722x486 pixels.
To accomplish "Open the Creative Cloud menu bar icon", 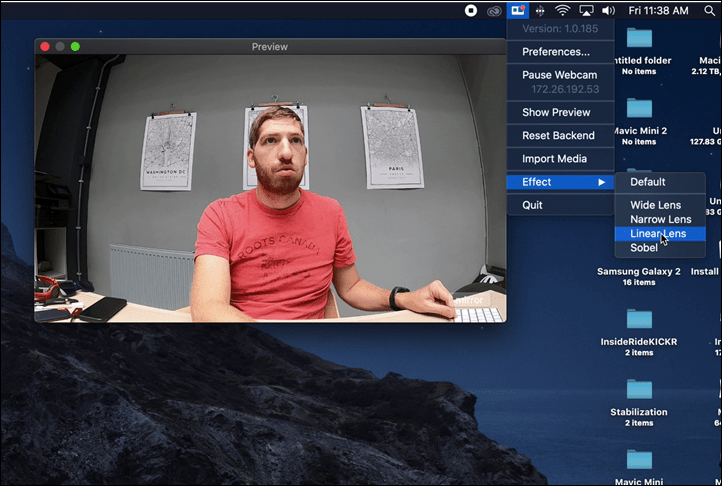I will 494,11.
